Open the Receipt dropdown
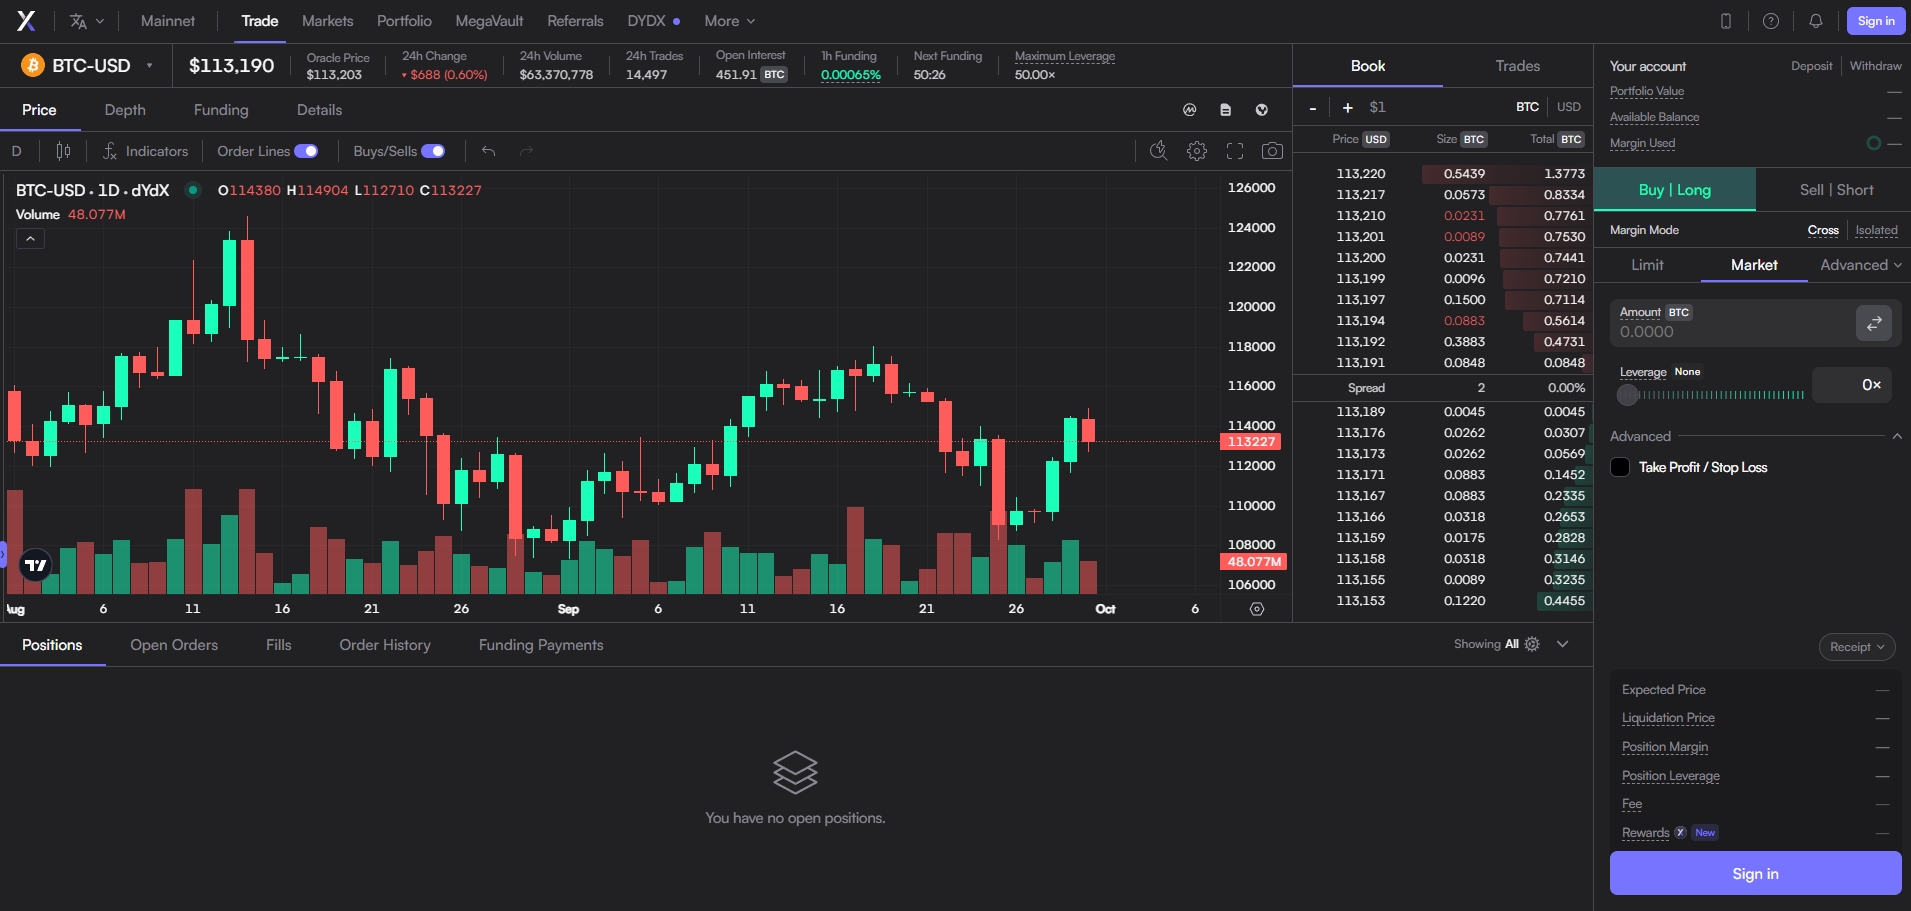Viewport: 1911px width, 911px height. point(1856,647)
